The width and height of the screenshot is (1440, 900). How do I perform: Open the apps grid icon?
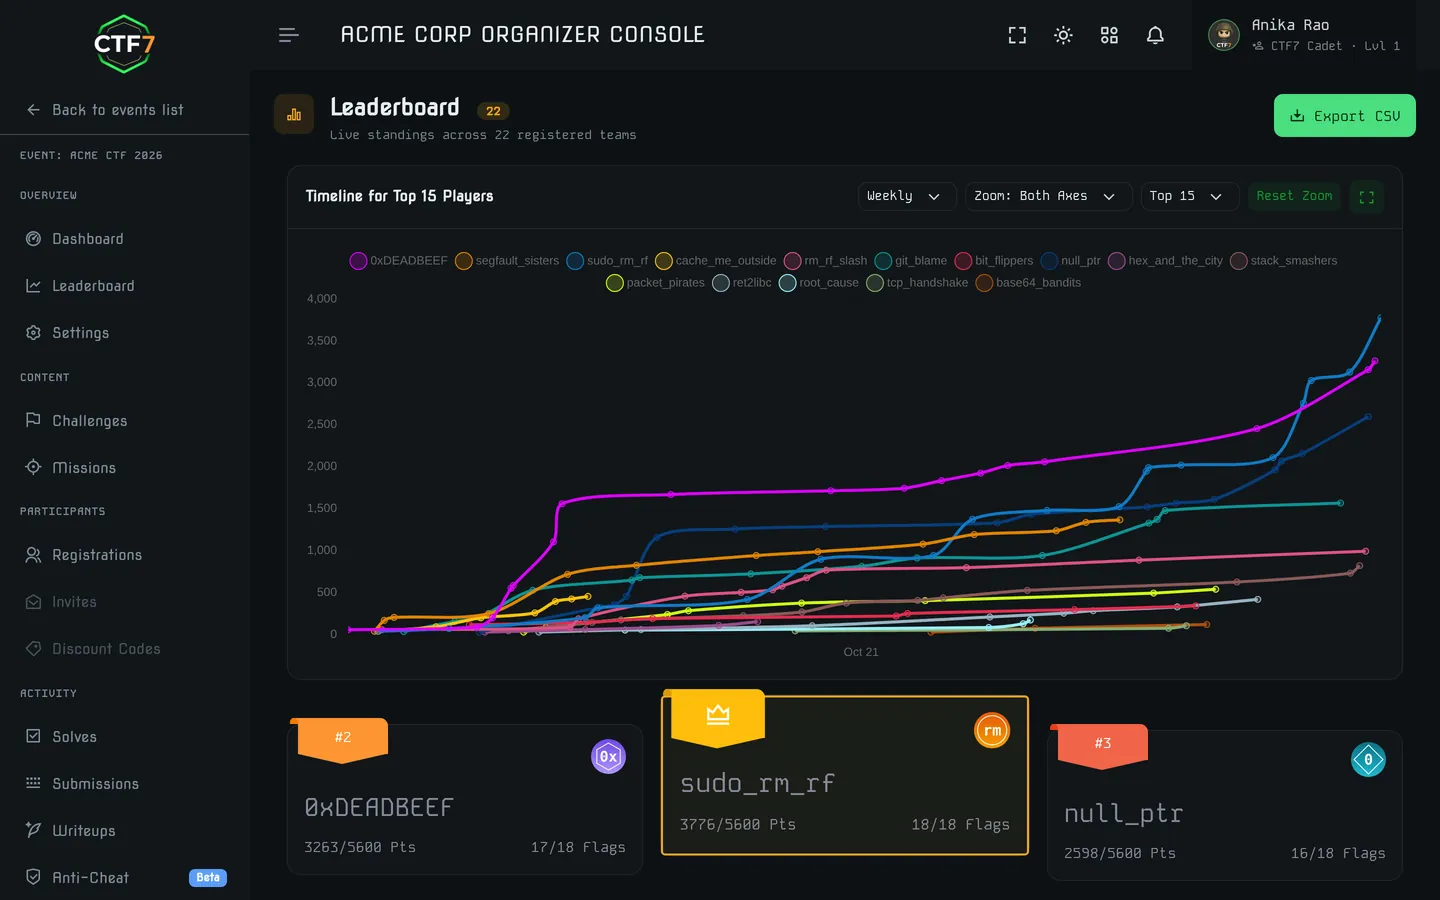[x=1109, y=35]
